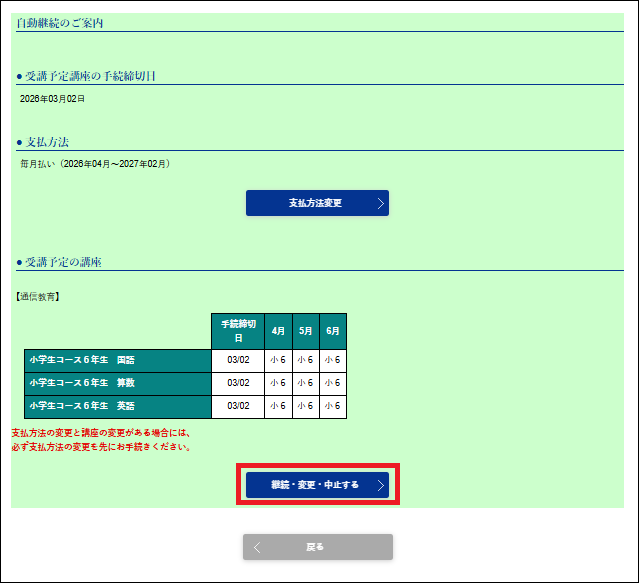Go back using the 戻る label
This screenshot has width=639, height=583.
[315, 547]
